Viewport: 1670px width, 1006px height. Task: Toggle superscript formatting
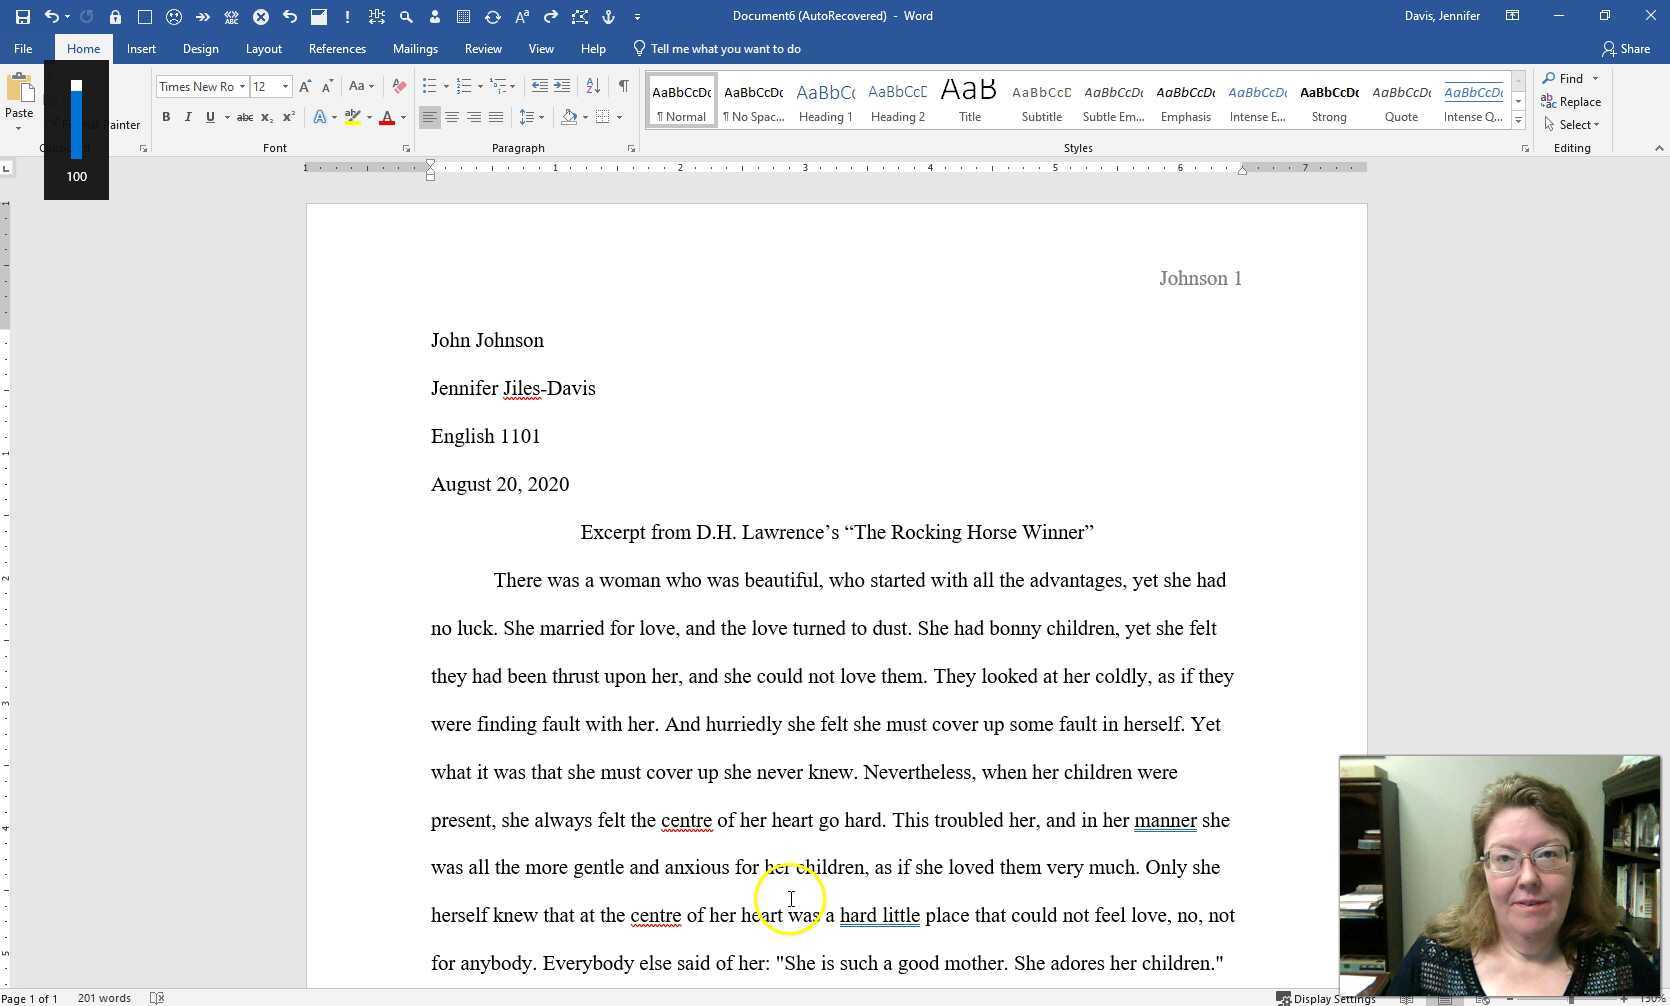(x=288, y=117)
